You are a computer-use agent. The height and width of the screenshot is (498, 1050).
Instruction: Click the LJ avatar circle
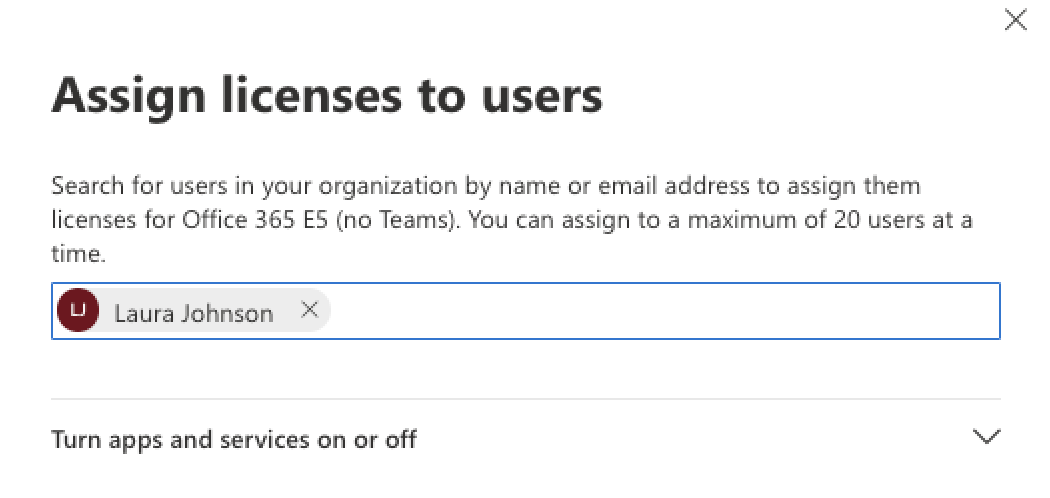(x=78, y=311)
